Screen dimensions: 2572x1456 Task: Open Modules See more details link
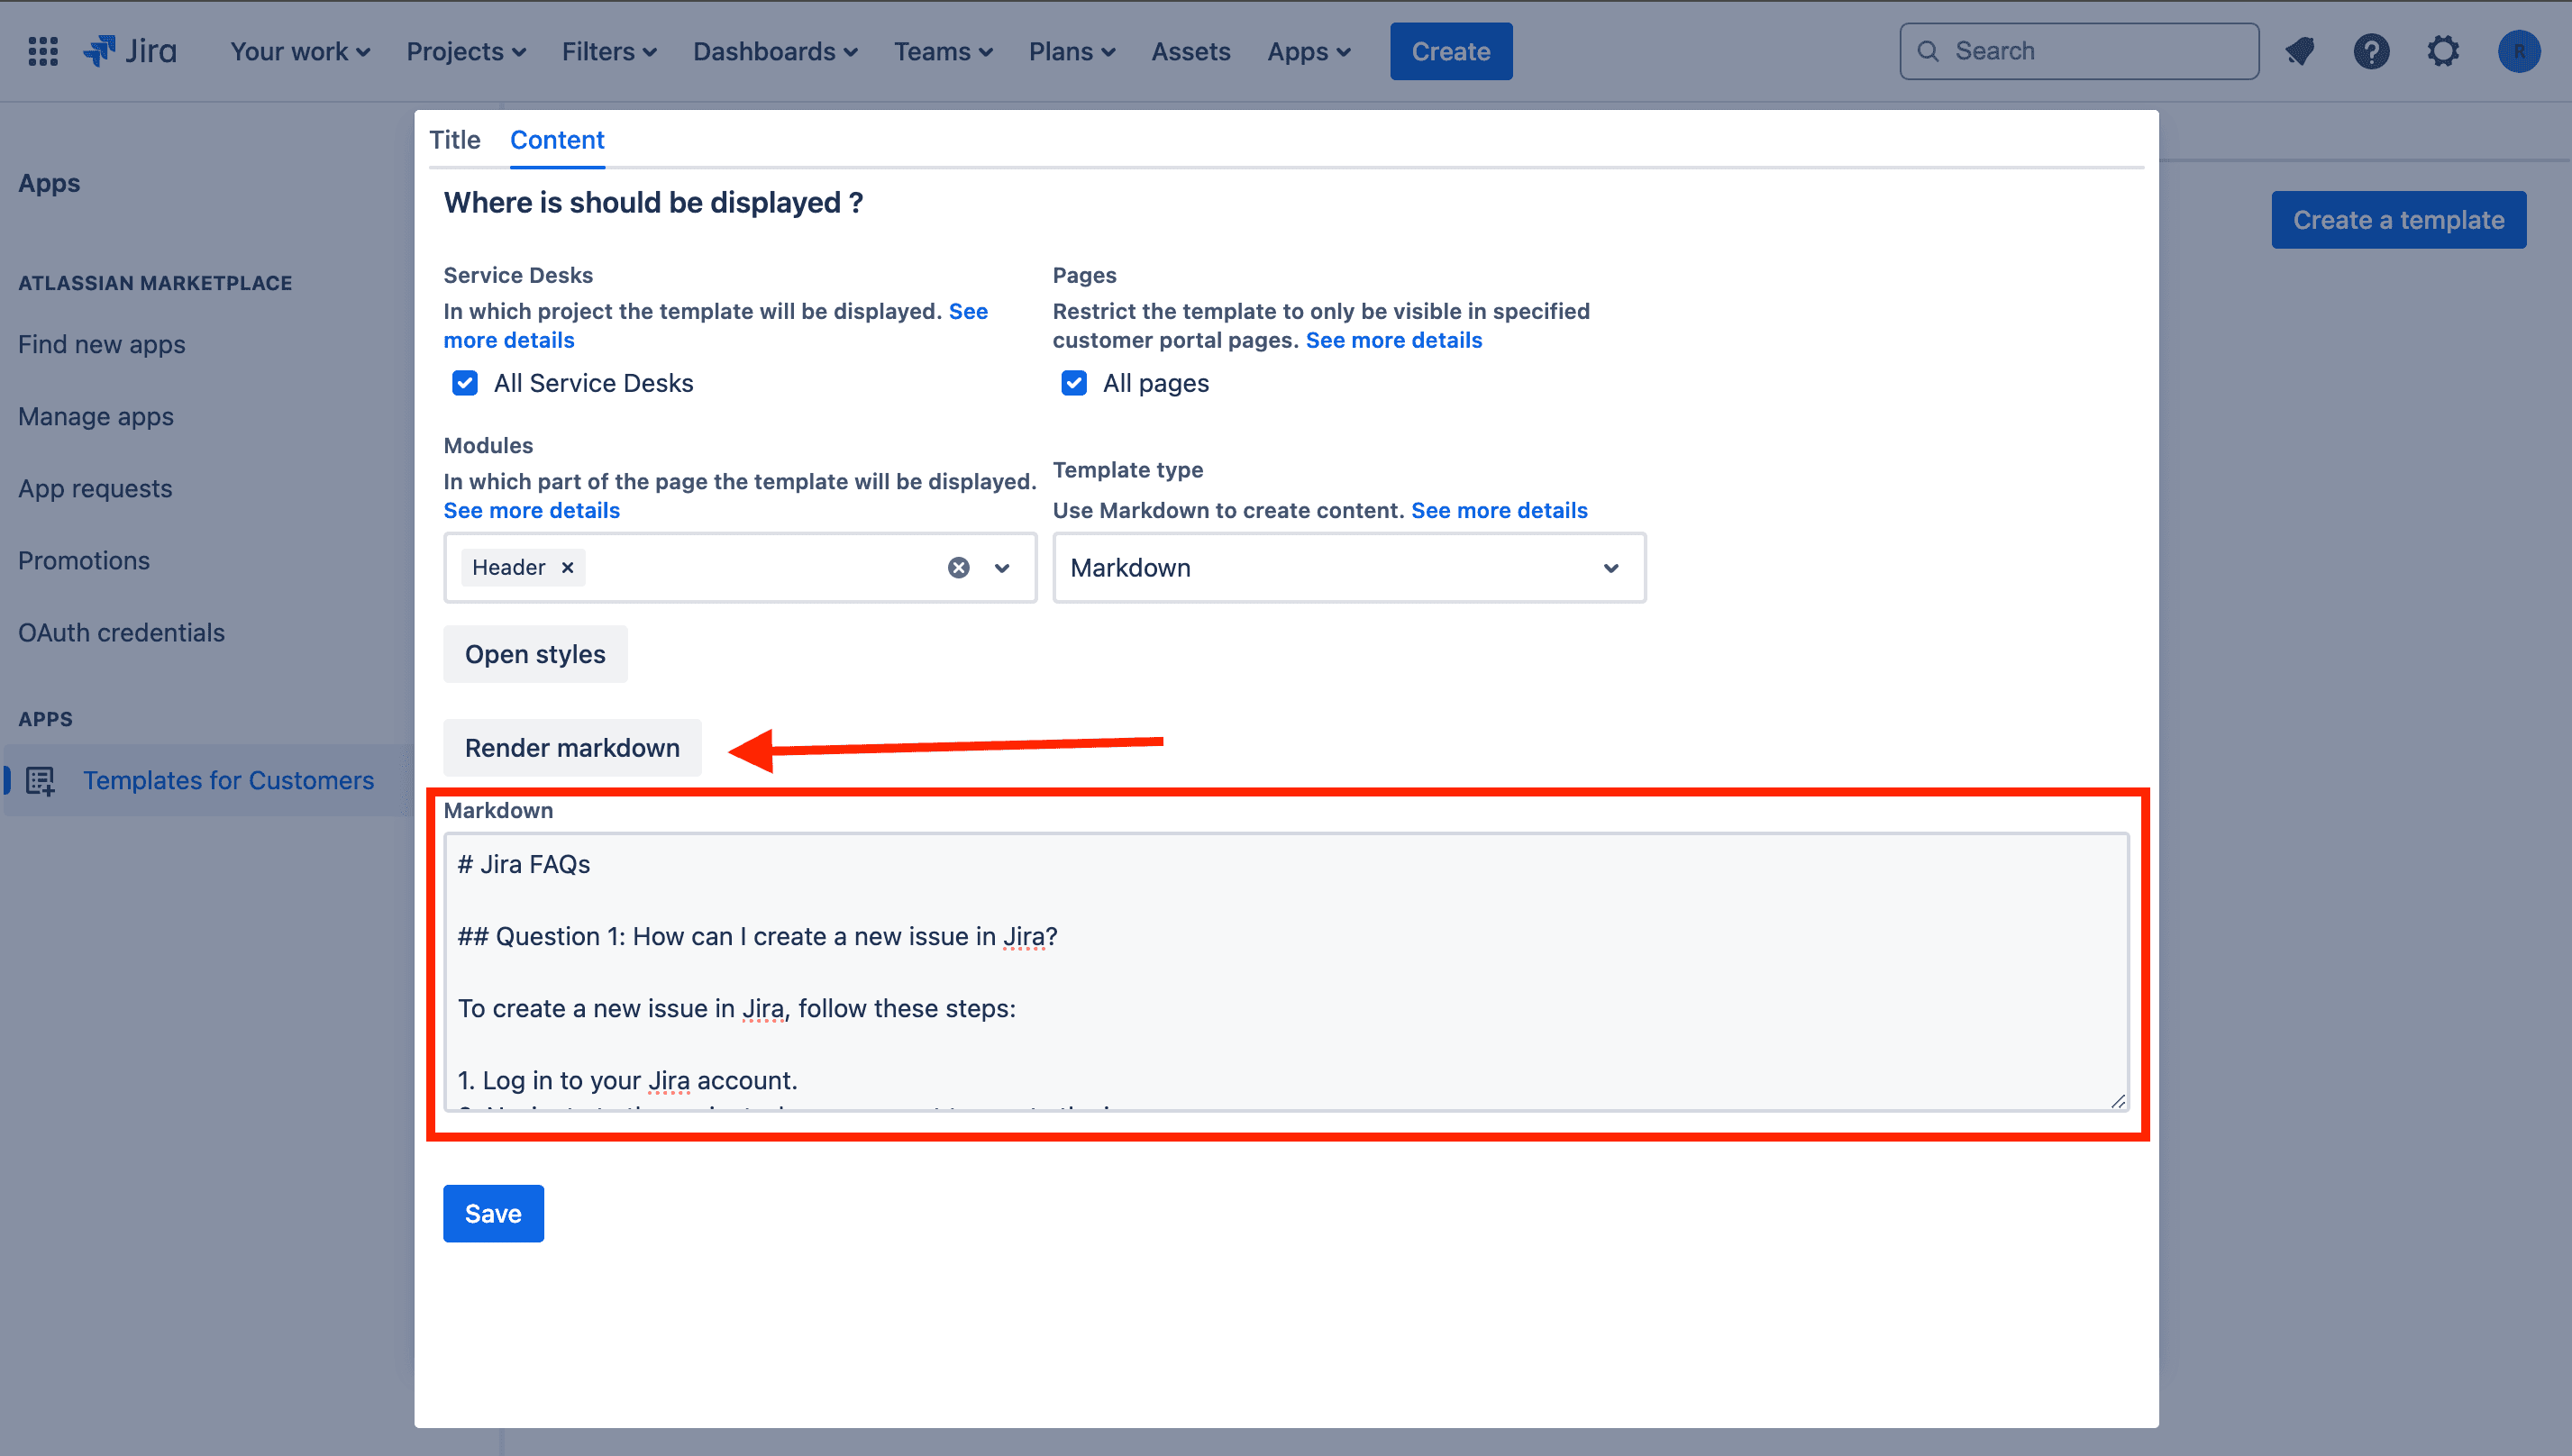click(531, 510)
